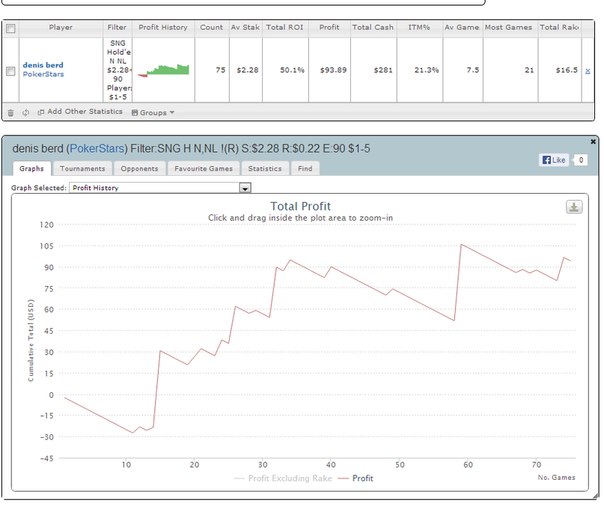Sort by the Filter column header

pyautogui.click(x=117, y=28)
